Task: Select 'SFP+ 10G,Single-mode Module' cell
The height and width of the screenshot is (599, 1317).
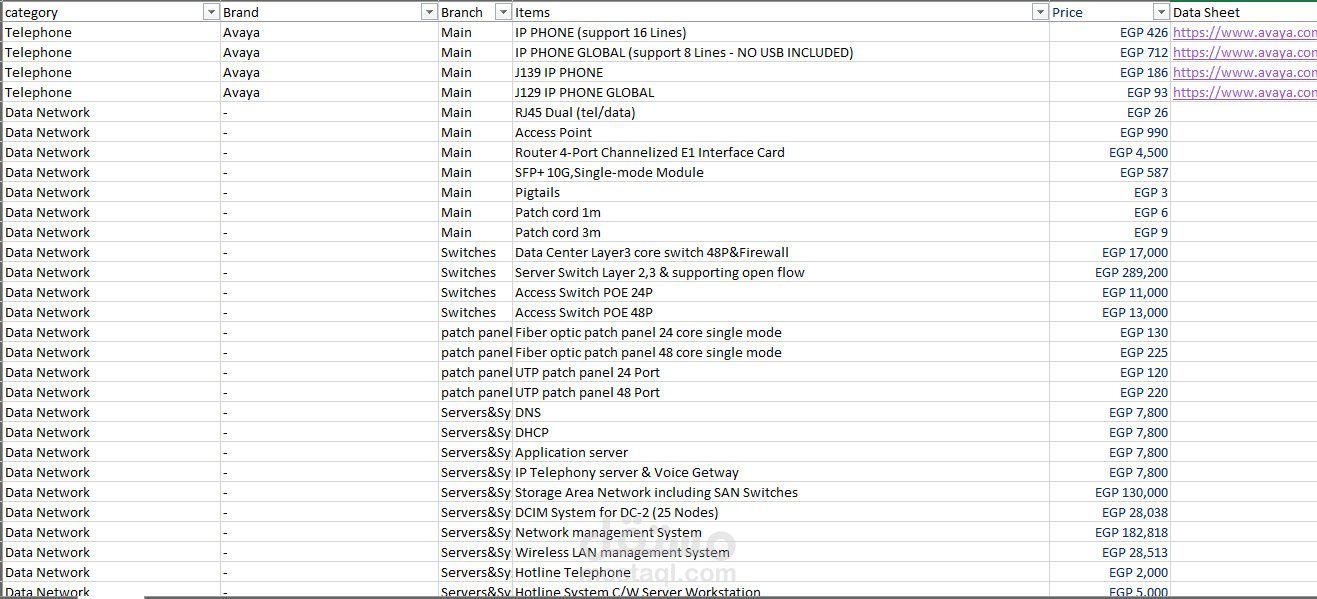Action: tap(781, 172)
